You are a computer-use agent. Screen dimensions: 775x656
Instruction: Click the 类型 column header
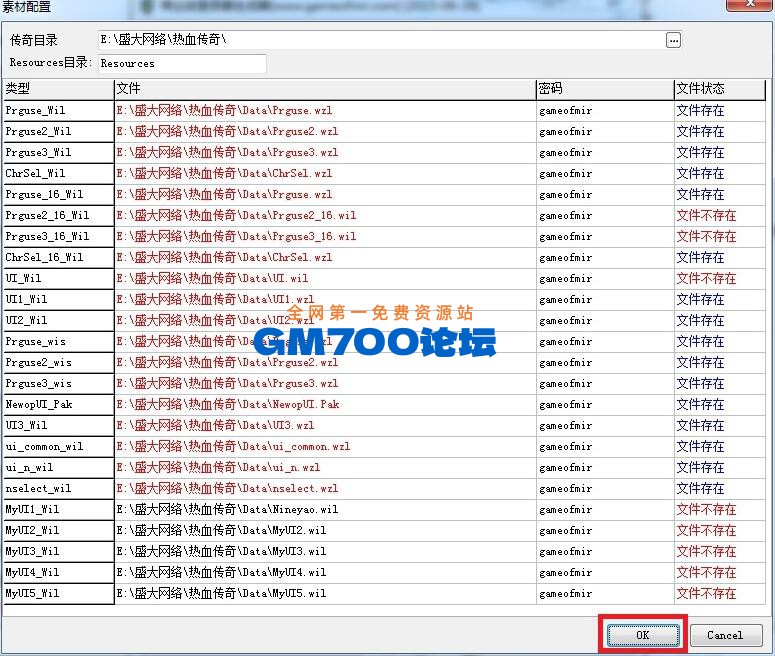pos(58,89)
